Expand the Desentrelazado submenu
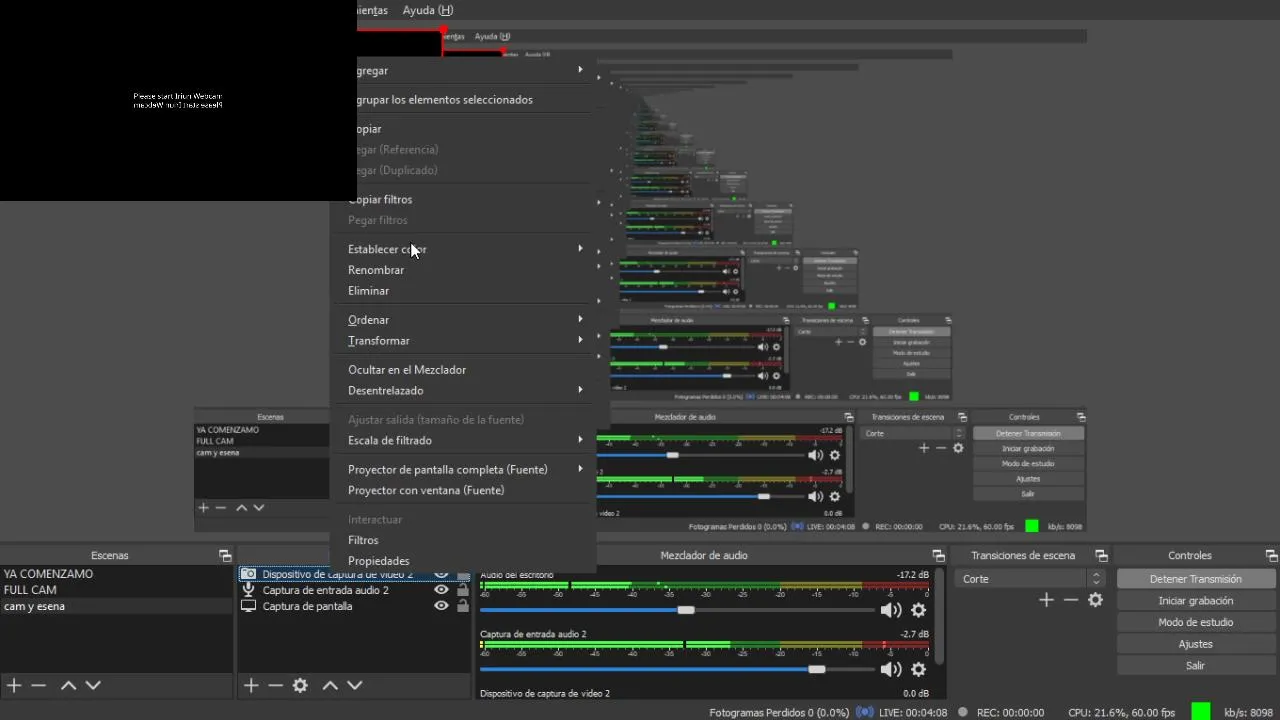The width and height of the screenshot is (1280, 720). [x=580, y=390]
